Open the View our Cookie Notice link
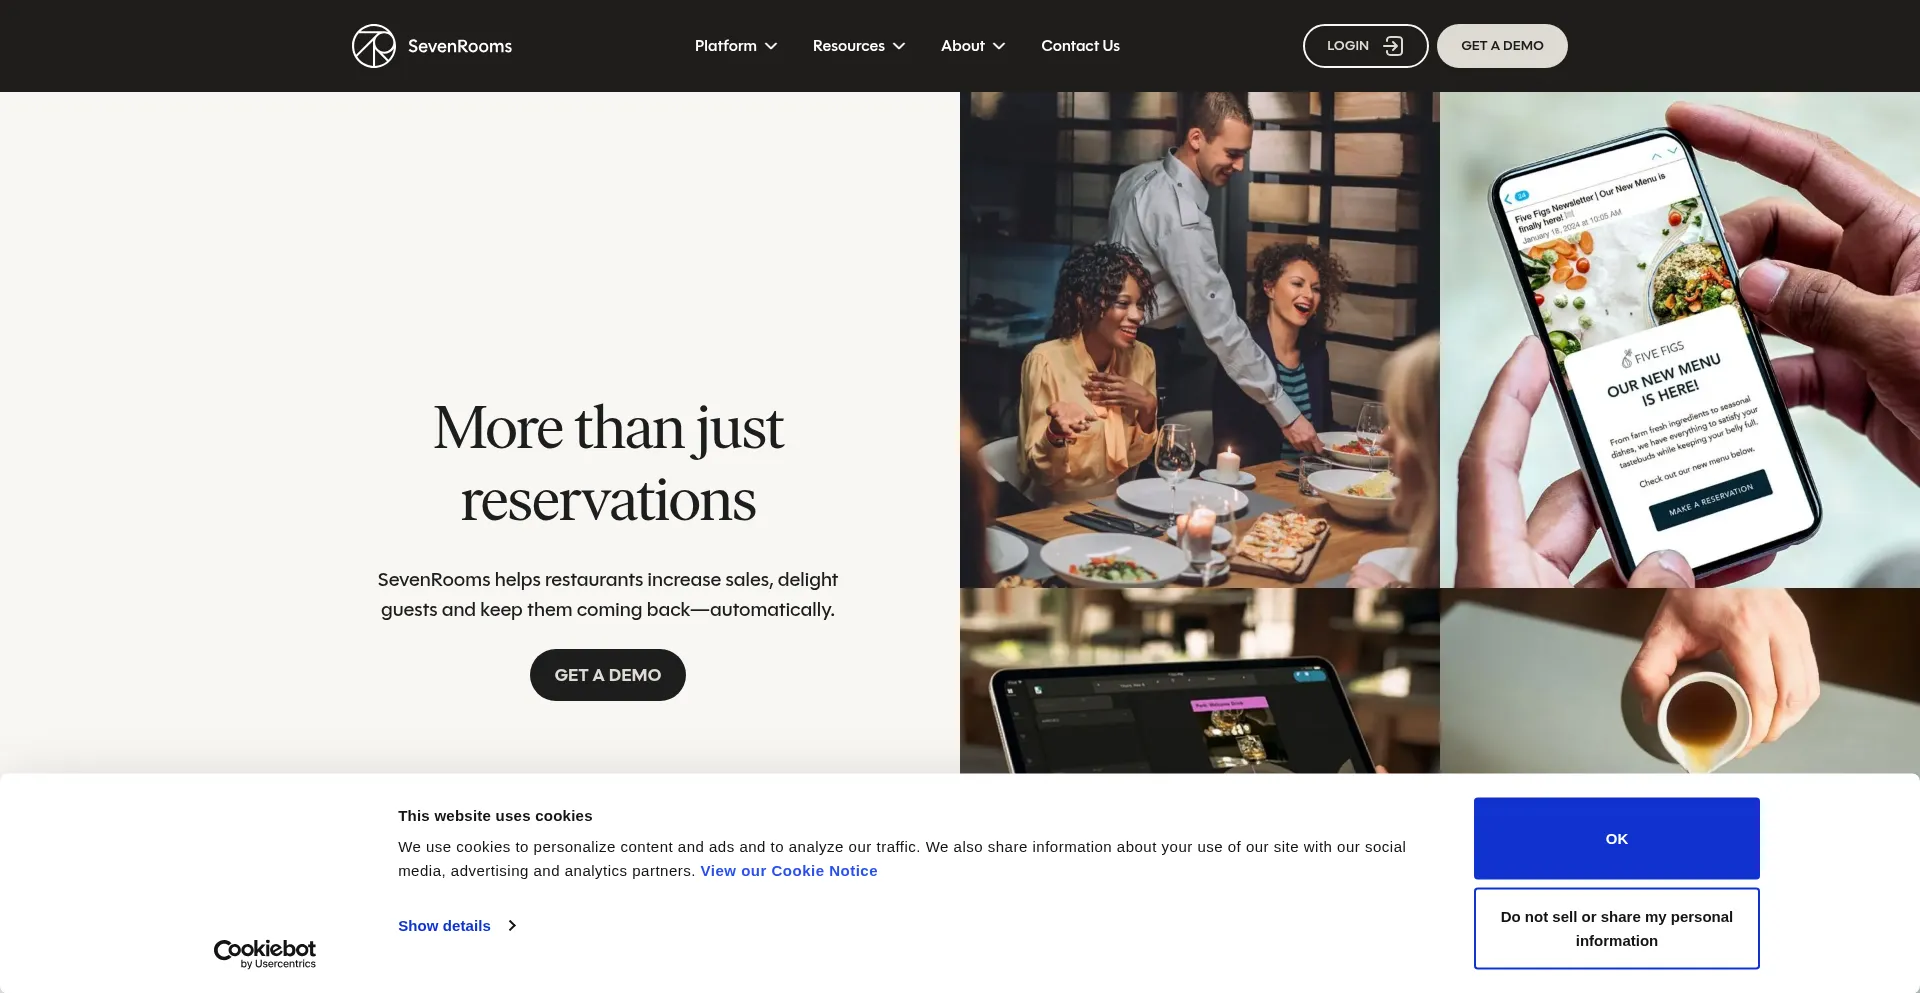Viewport: 1920px width, 993px height. [789, 871]
